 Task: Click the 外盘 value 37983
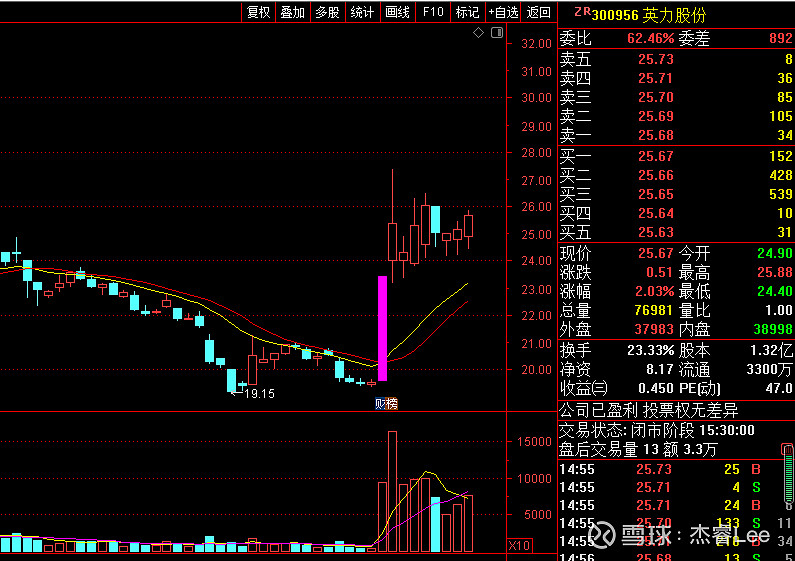[x=654, y=330]
